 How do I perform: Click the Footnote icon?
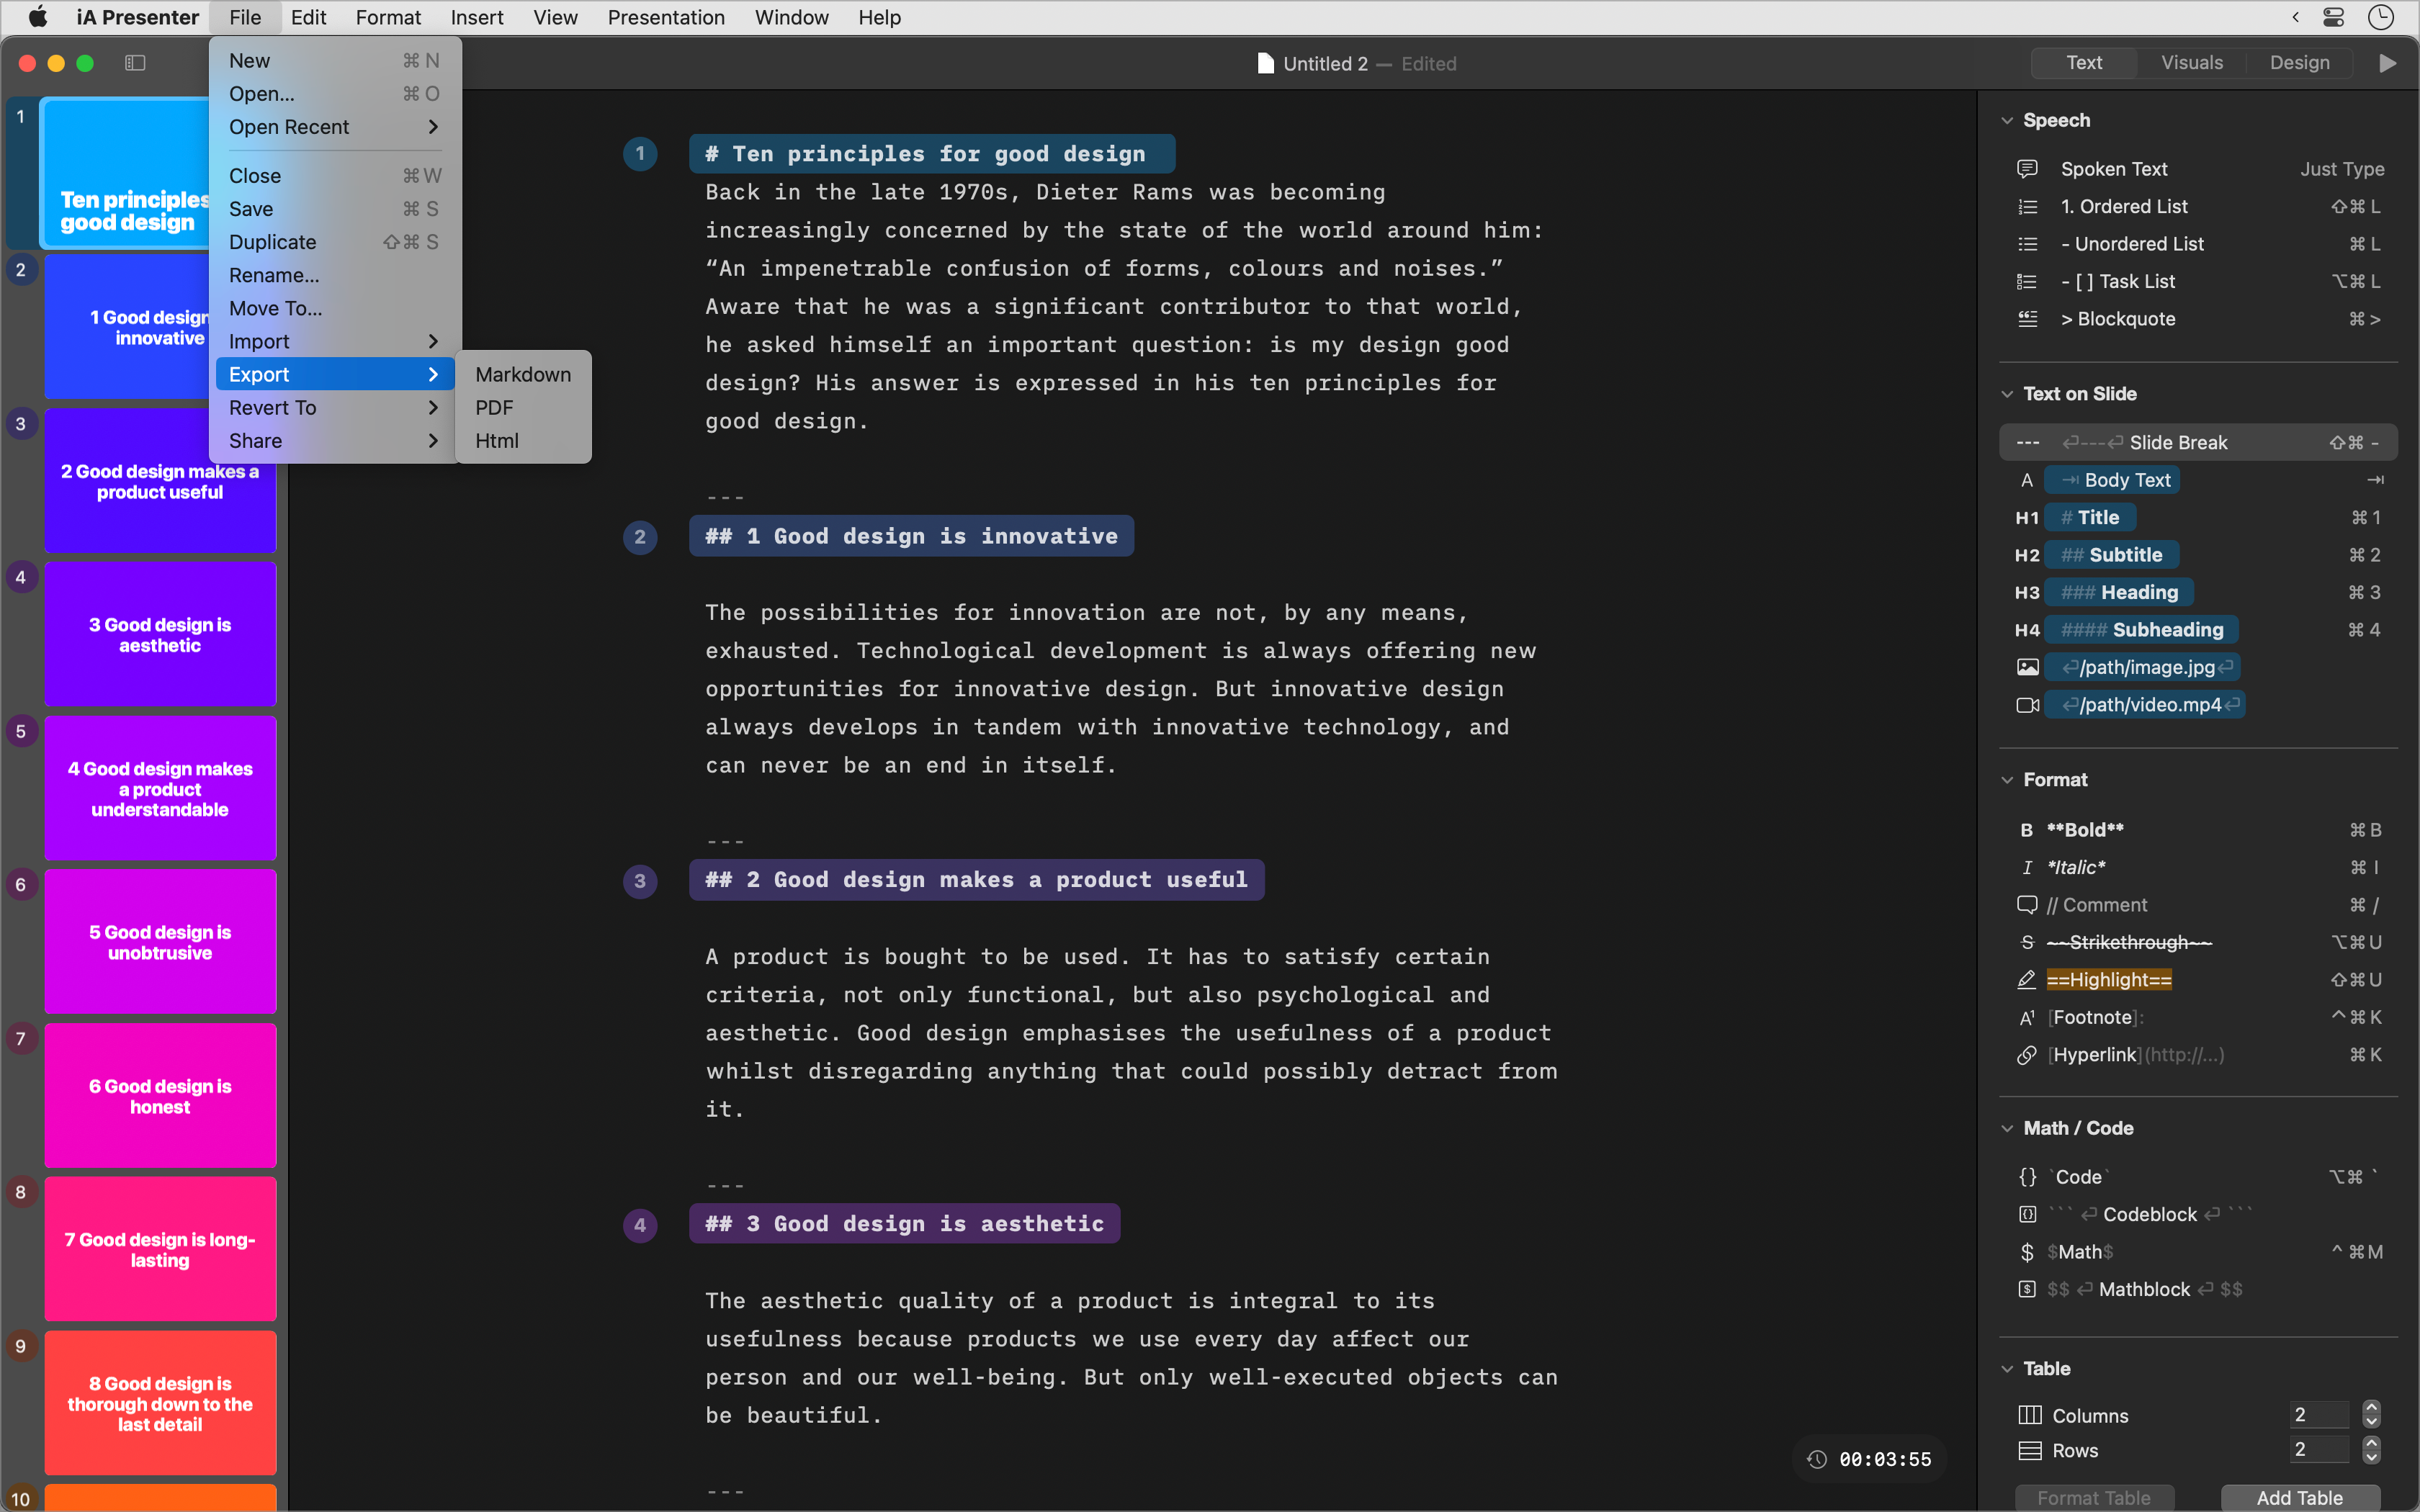pyautogui.click(x=2026, y=1017)
